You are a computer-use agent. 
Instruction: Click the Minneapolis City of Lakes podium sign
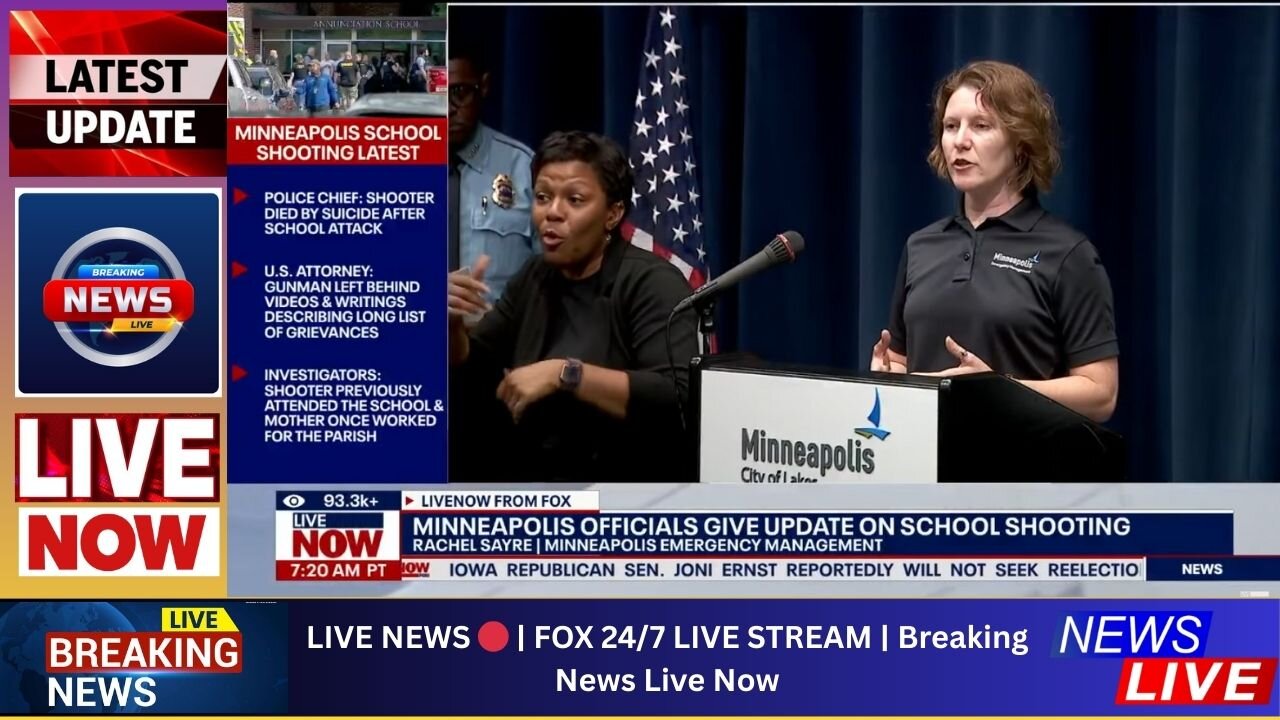pos(818,426)
